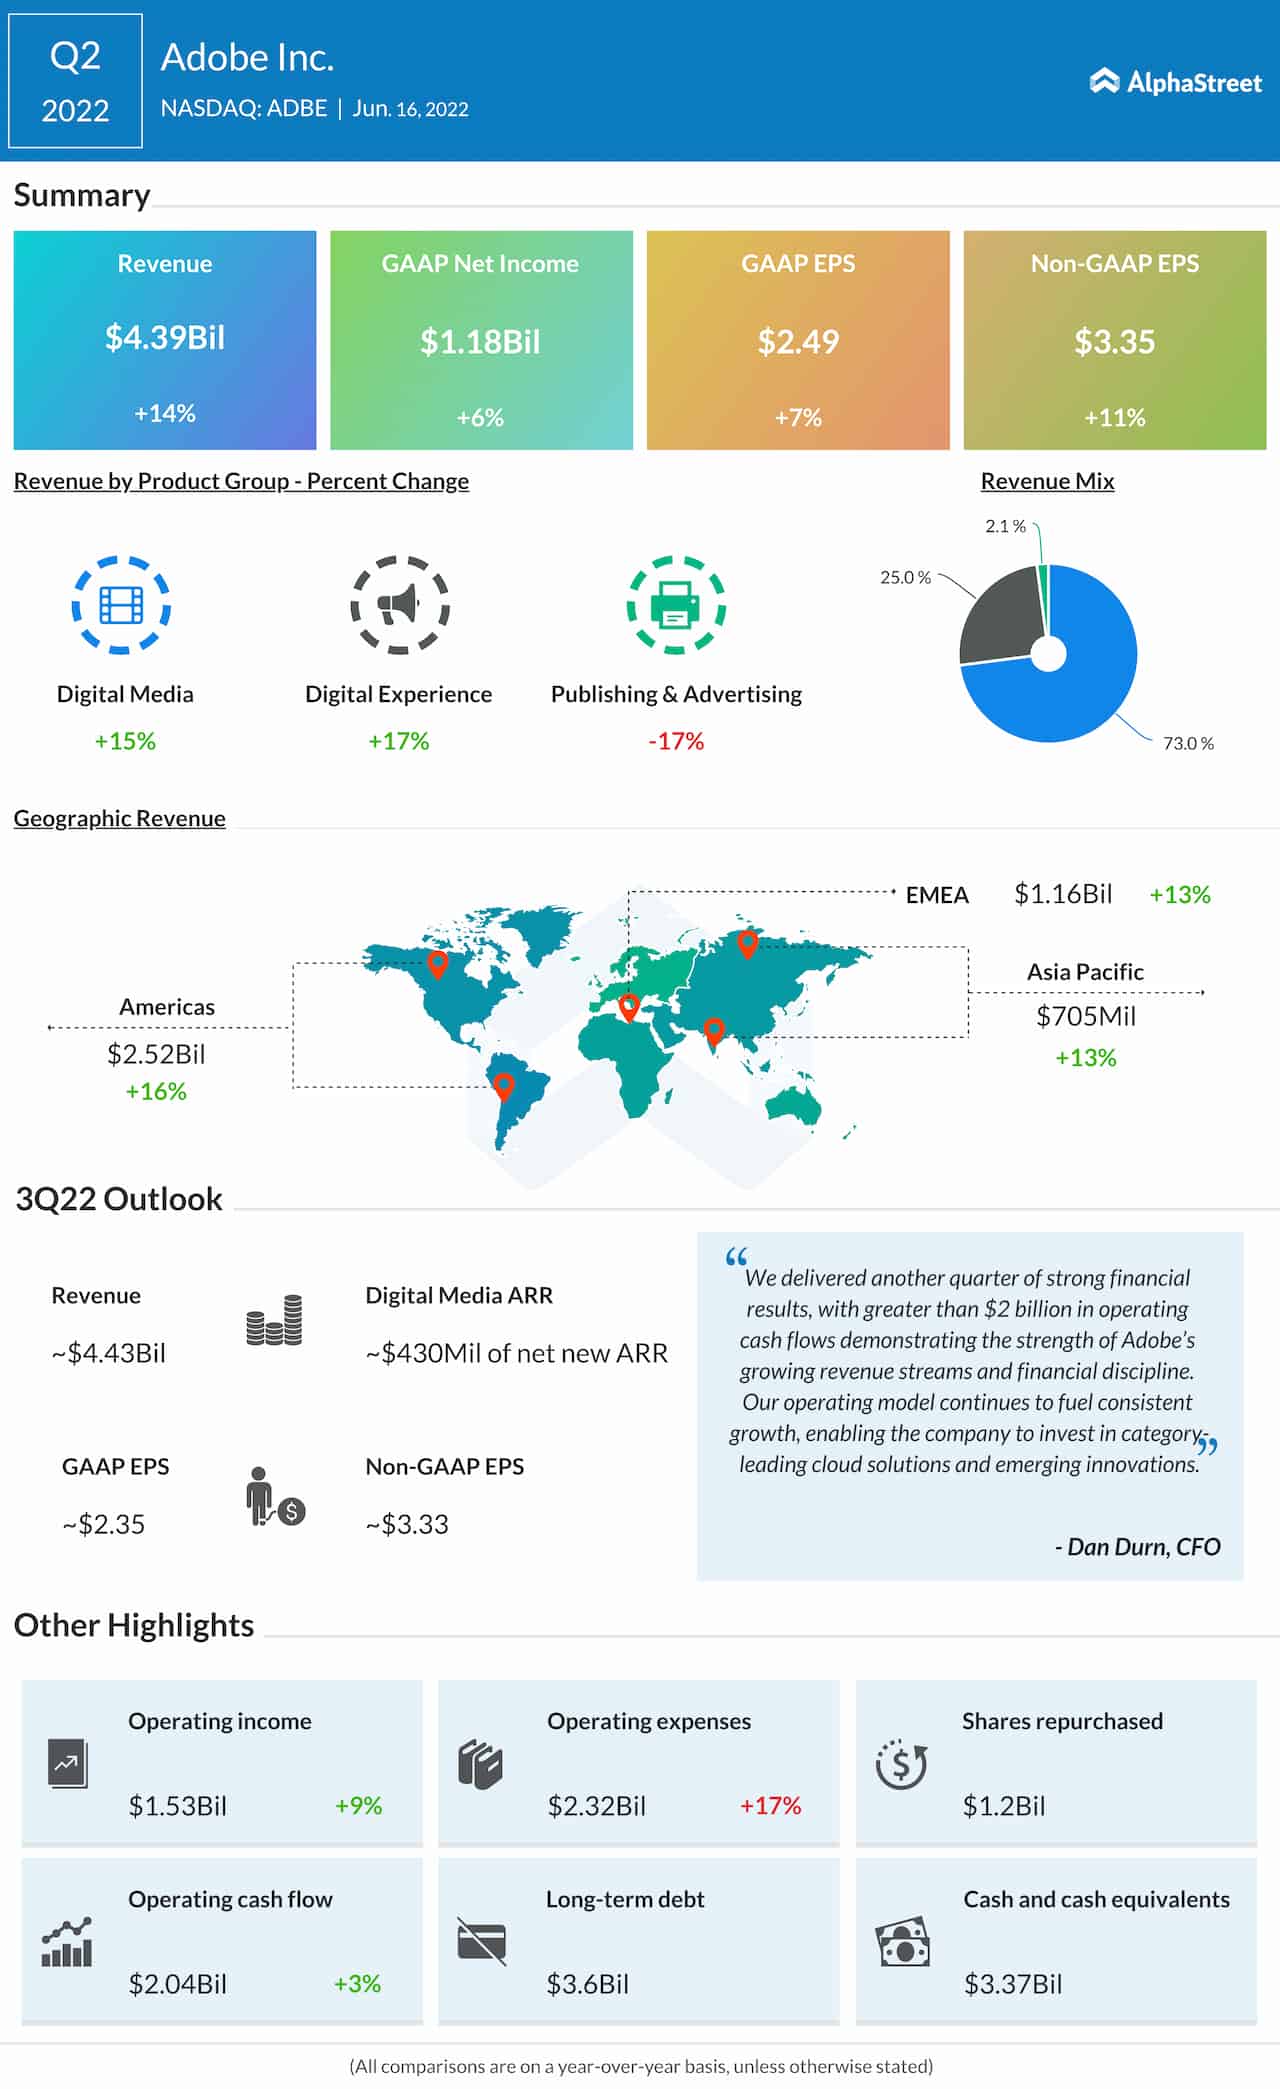Viewport: 1280px width, 2089px height.
Task: Click the Digital Experience megaphone icon
Action: 399,605
